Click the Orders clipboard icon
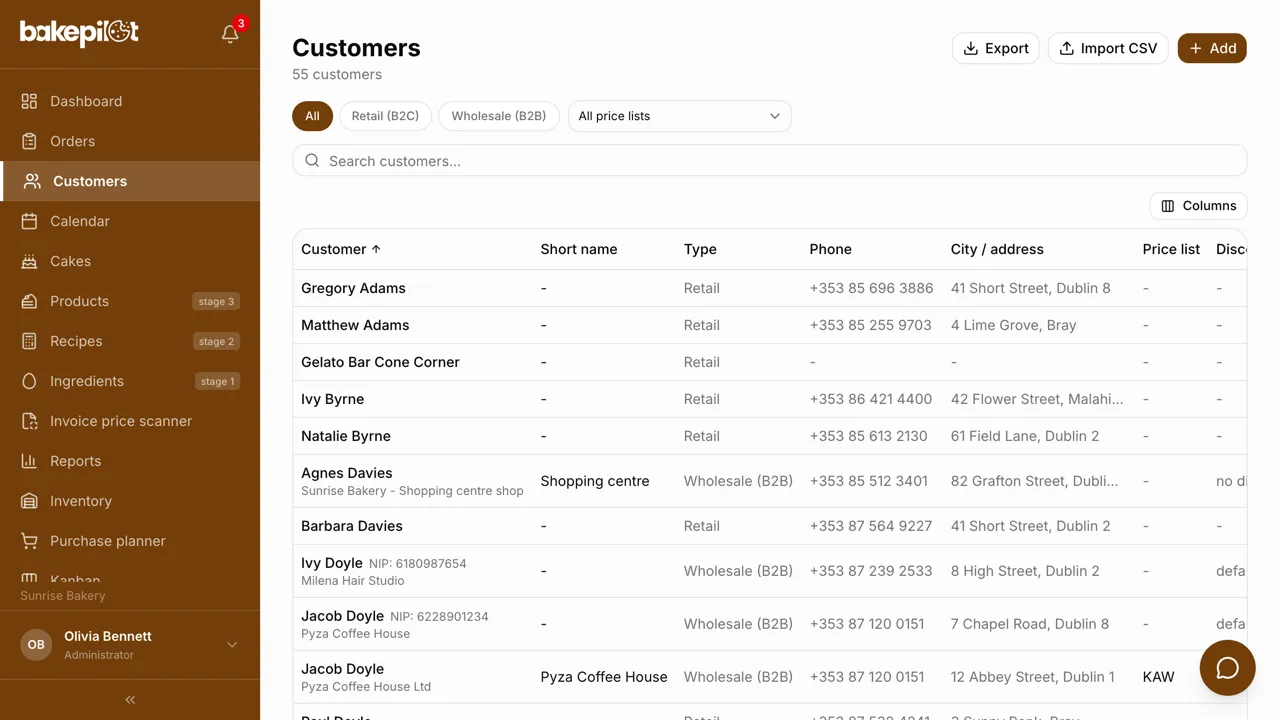The height and width of the screenshot is (720, 1280). pos(30,141)
